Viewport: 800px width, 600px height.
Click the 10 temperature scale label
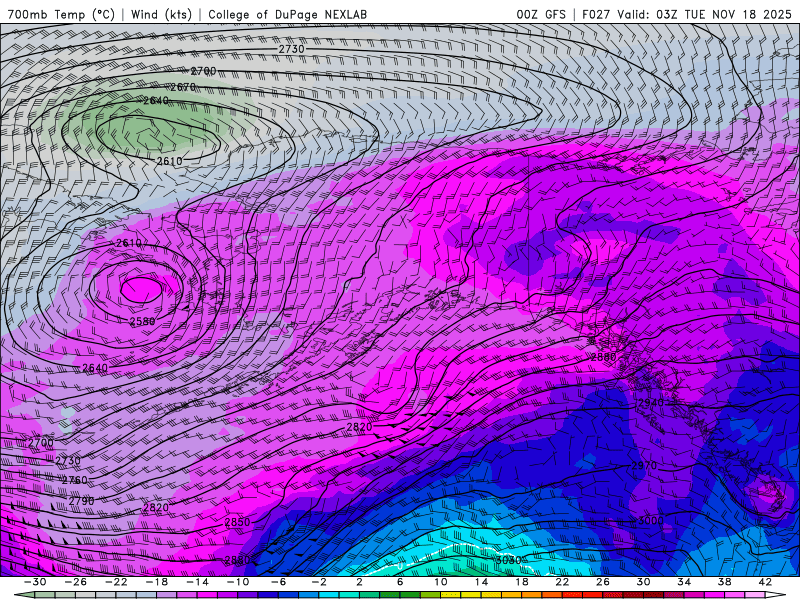tap(440, 582)
